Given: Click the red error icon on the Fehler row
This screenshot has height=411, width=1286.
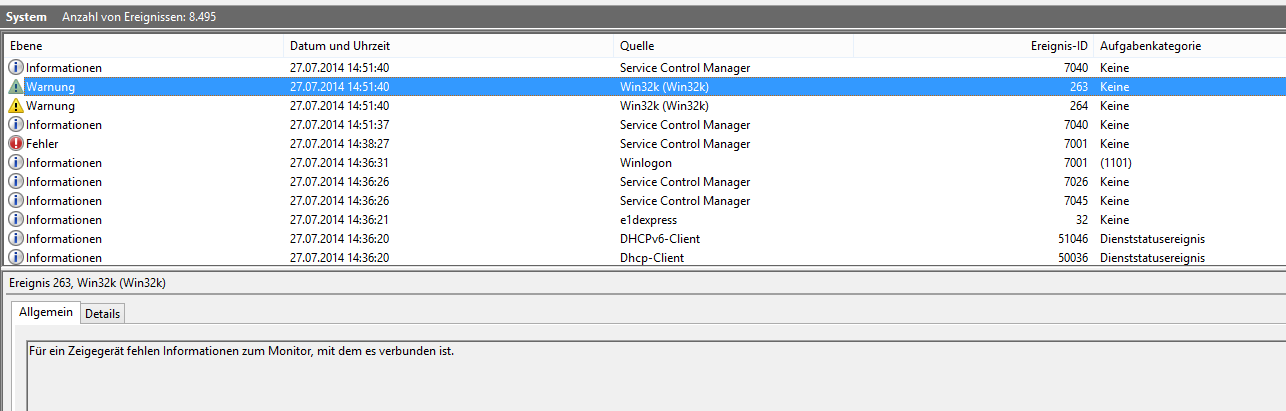Looking at the screenshot, I should pos(15,144).
